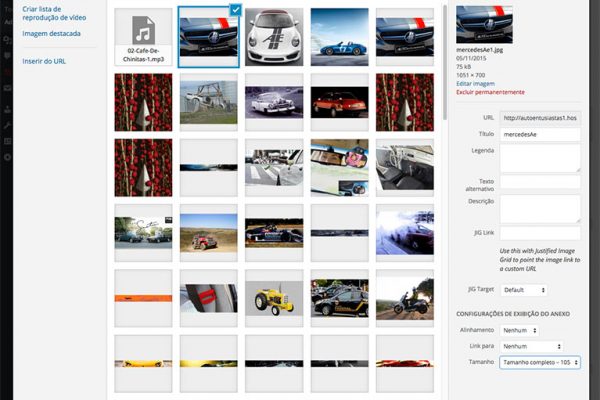Select the blue convertible number 17 thumbnail
The width and height of the screenshot is (600, 400).
tap(339, 36)
